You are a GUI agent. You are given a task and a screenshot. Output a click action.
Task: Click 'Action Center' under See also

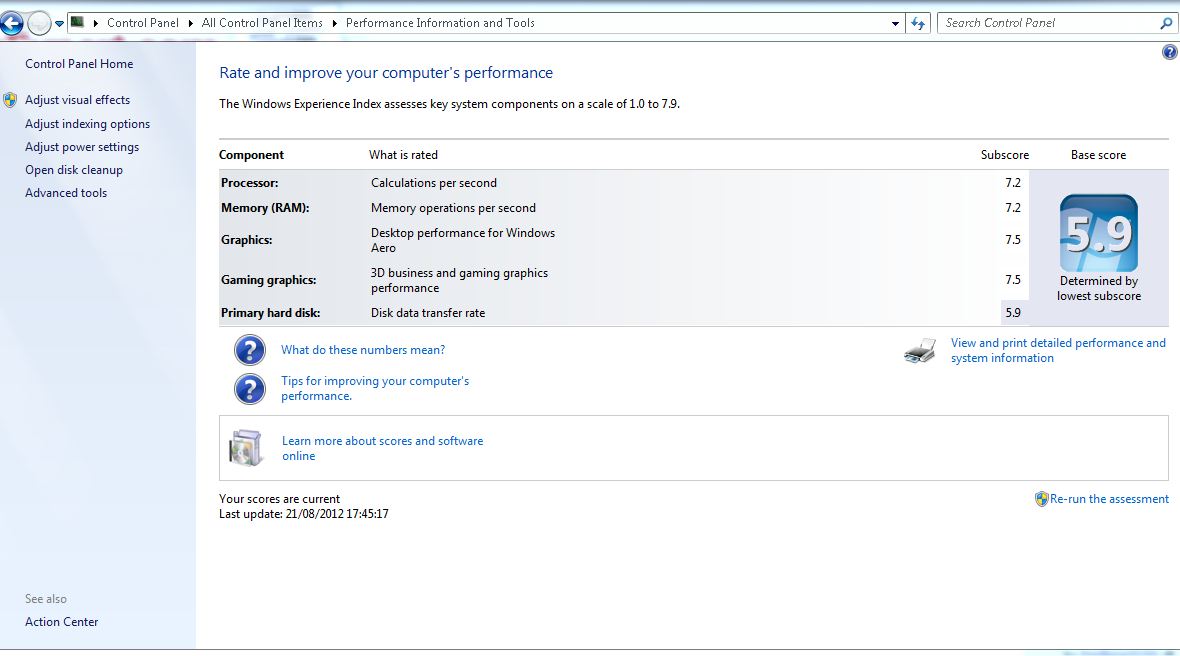tap(62, 622)
